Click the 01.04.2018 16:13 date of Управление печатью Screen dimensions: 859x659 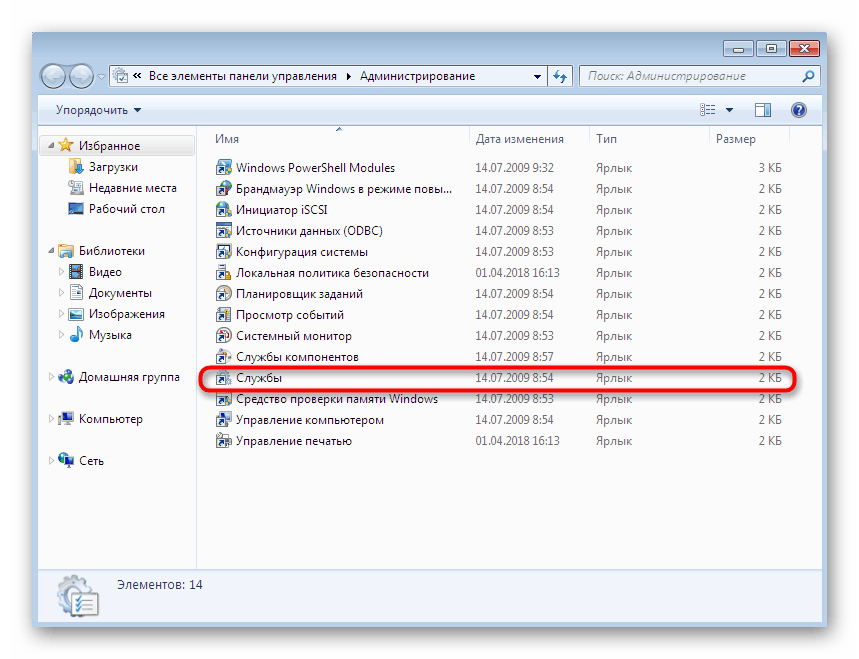[517, 441]
